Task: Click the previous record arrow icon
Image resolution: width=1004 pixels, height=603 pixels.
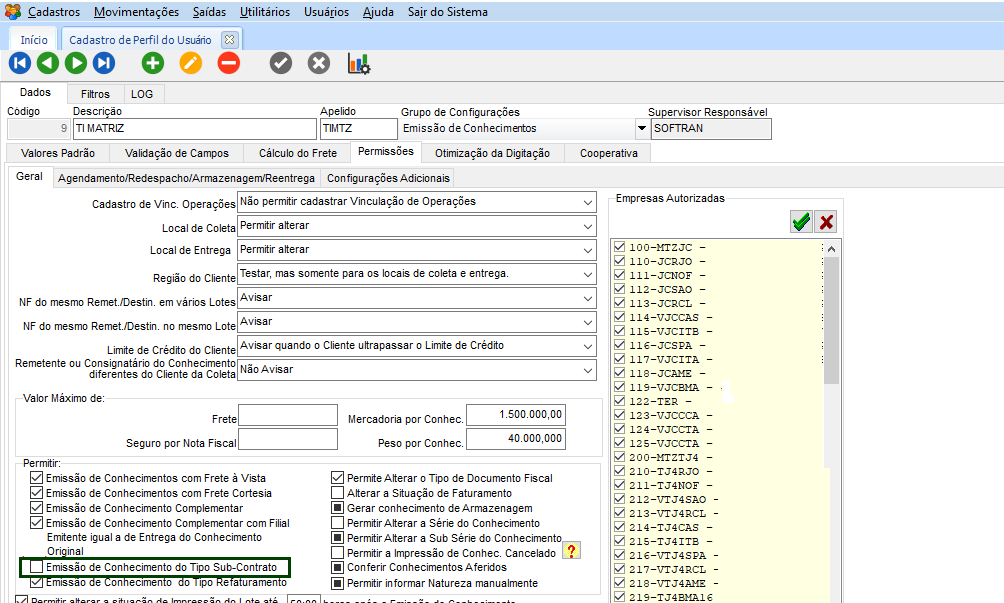Action: point(47,63)
